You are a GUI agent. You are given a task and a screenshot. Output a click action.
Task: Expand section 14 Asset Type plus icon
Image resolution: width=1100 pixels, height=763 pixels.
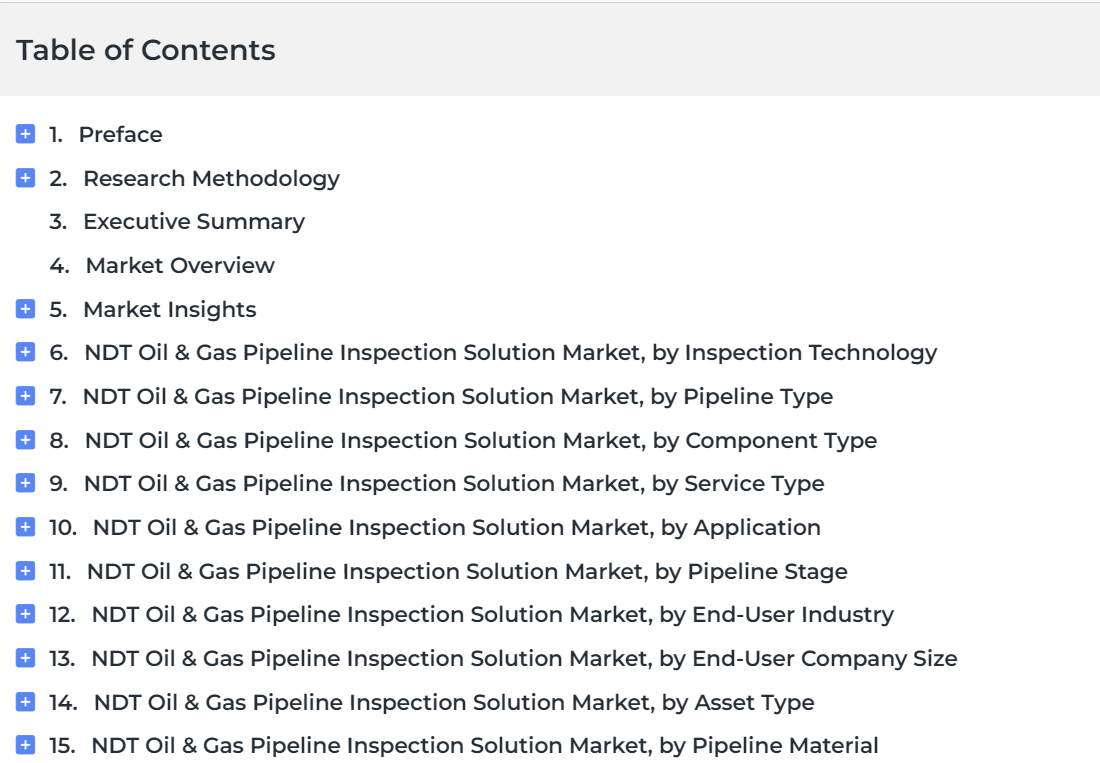point(25,701)
